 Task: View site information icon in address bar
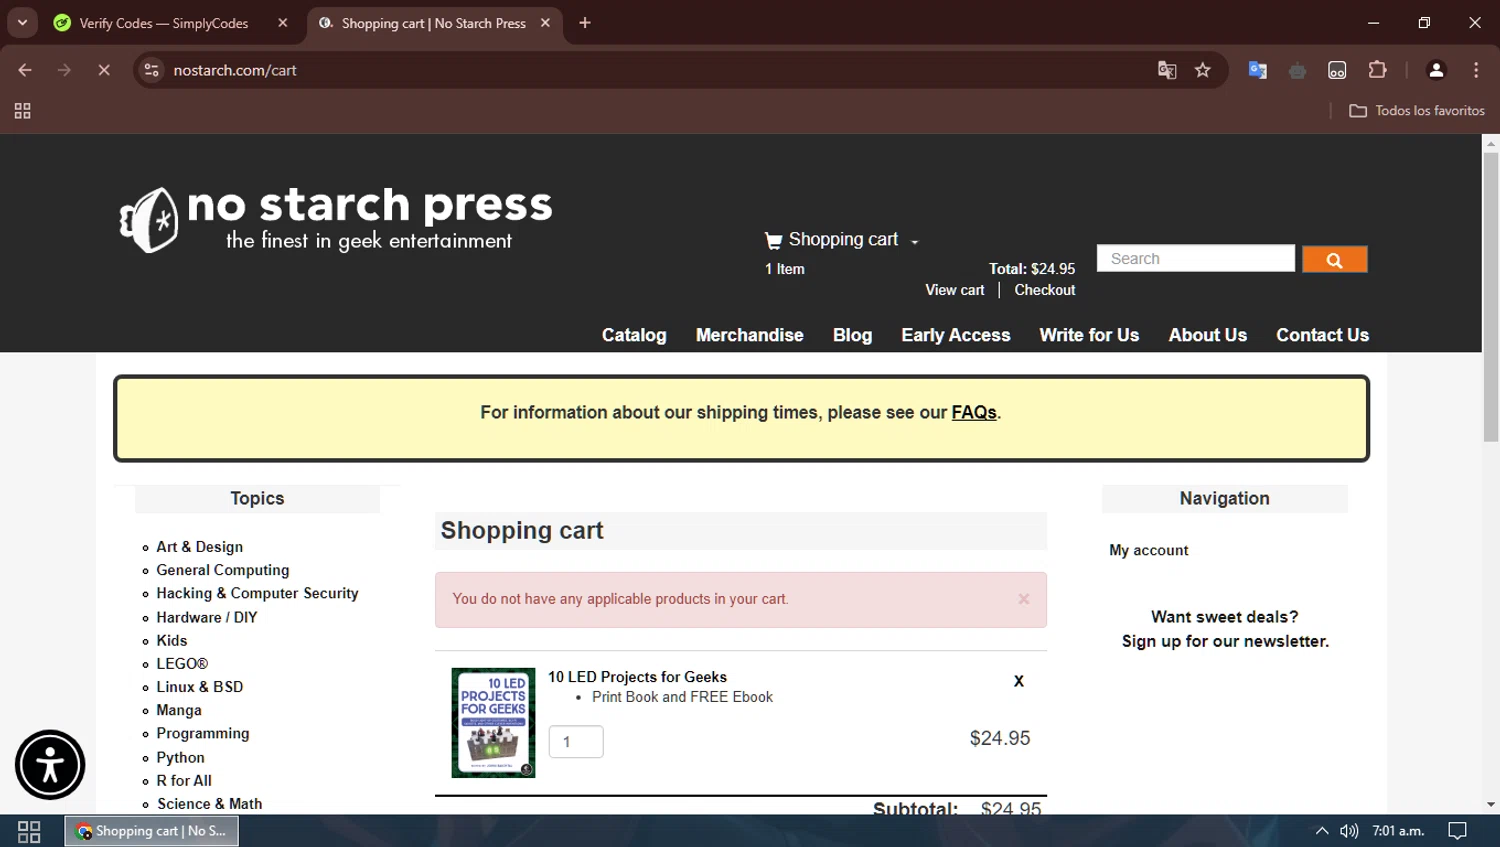click(x=152, y=70)
